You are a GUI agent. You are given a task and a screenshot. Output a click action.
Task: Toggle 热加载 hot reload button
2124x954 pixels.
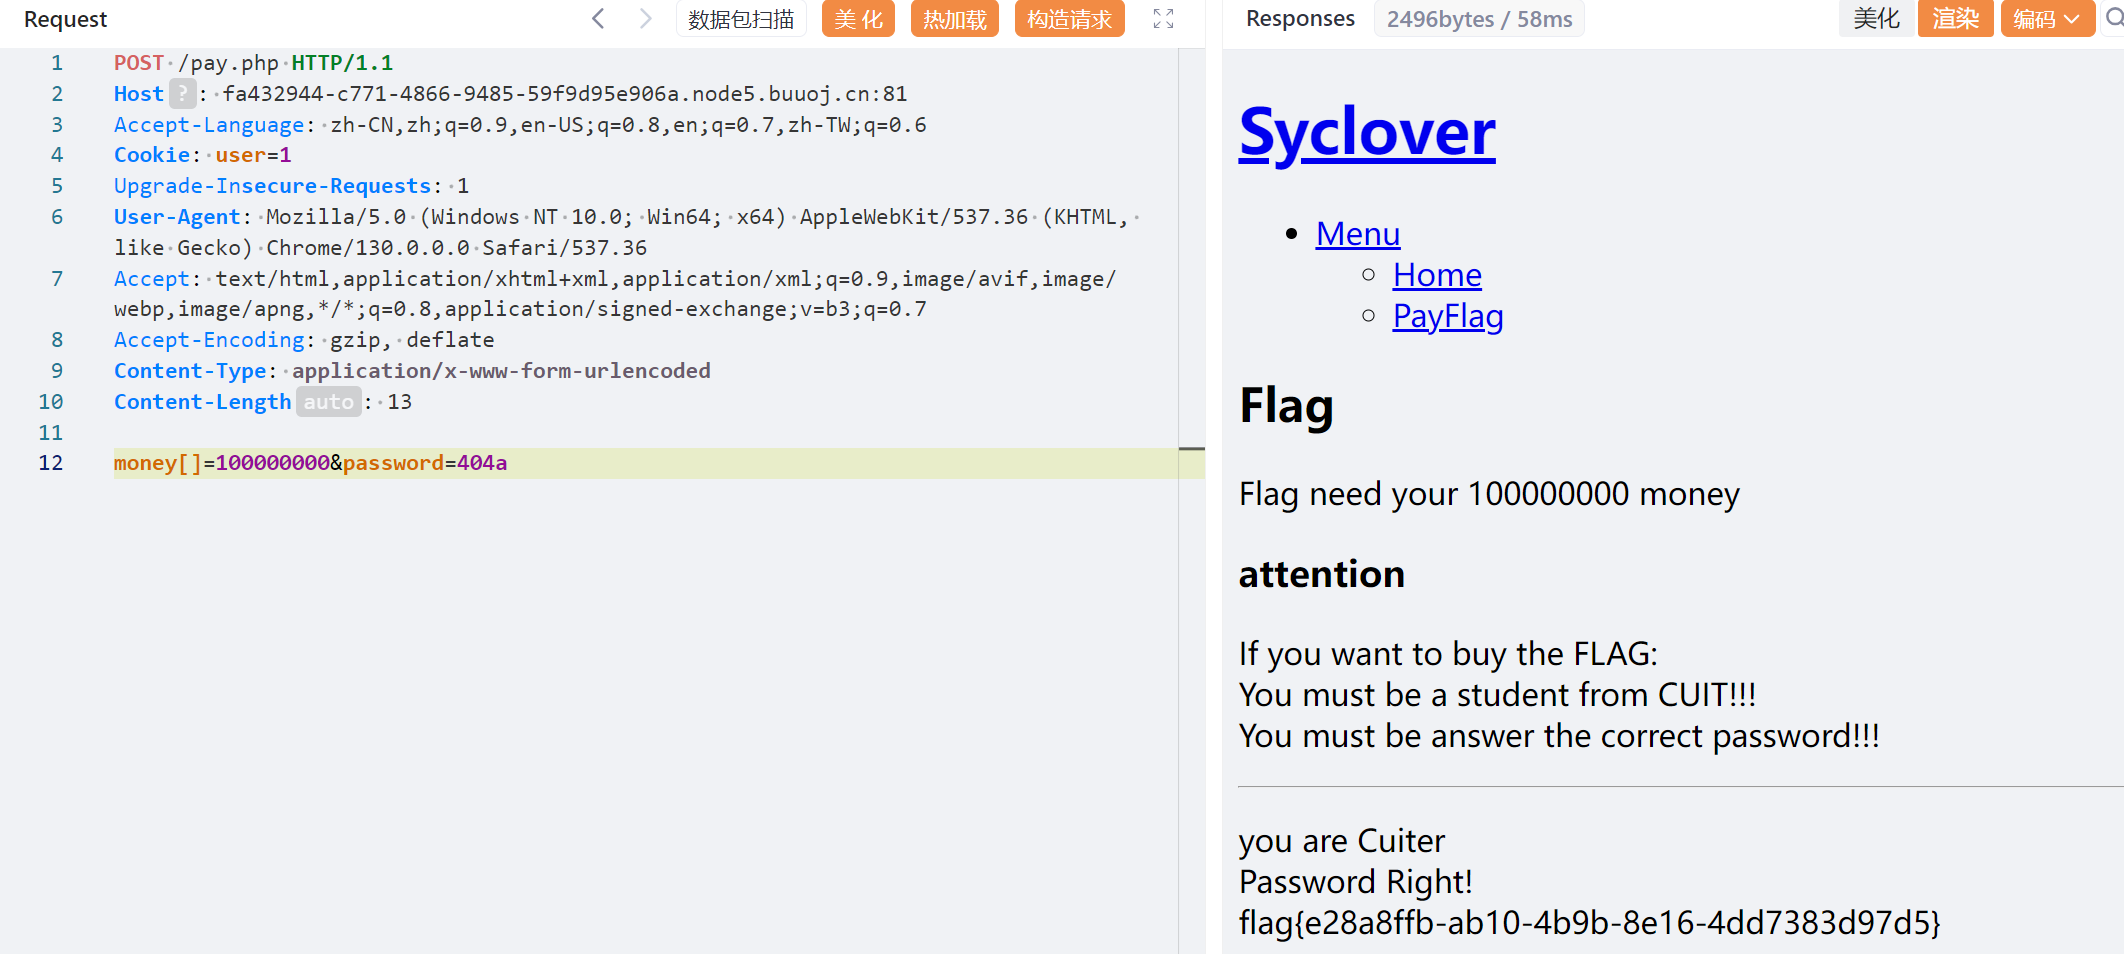(x=955, y=19)
